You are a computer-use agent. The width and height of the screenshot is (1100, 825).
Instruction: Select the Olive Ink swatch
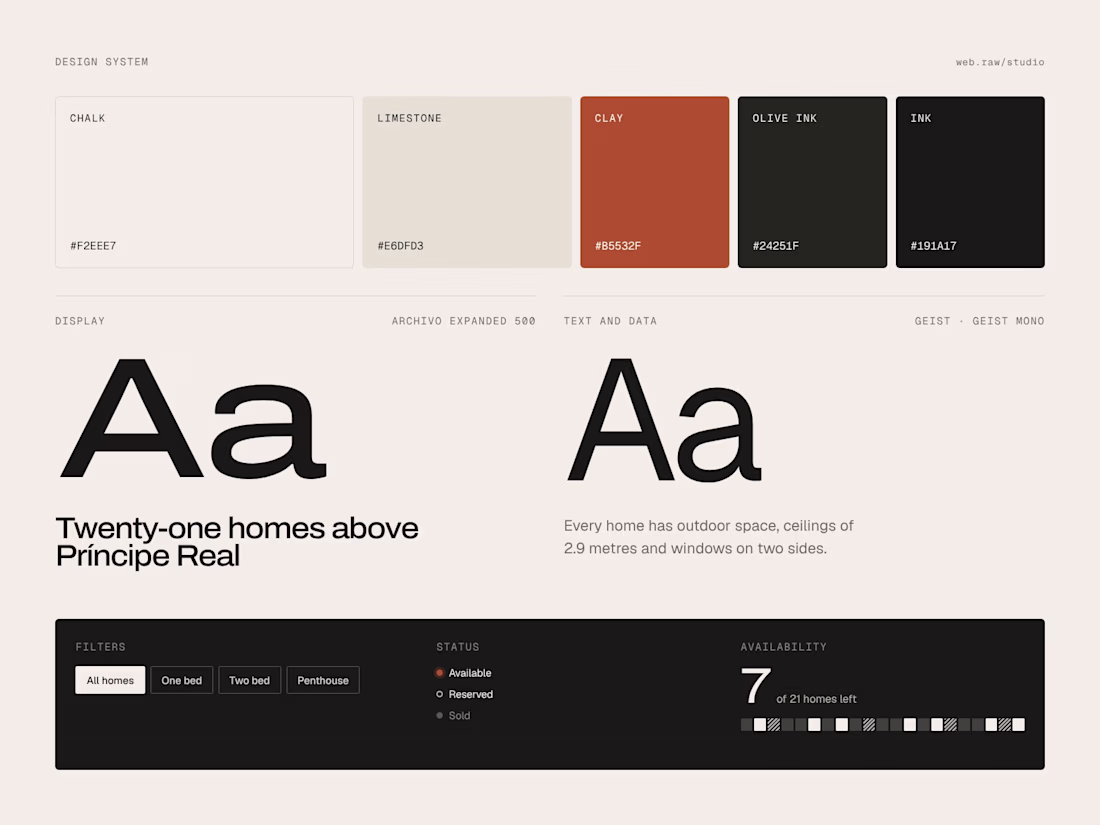[x=812, y=182]
